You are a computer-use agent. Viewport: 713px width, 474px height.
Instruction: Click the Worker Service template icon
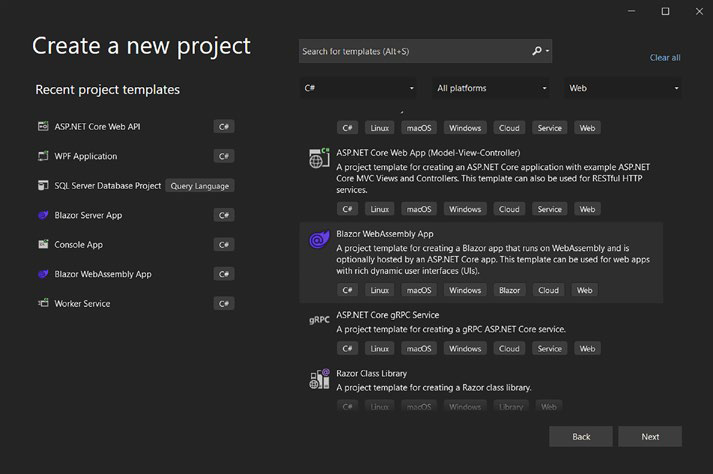(x=43, y=303)
